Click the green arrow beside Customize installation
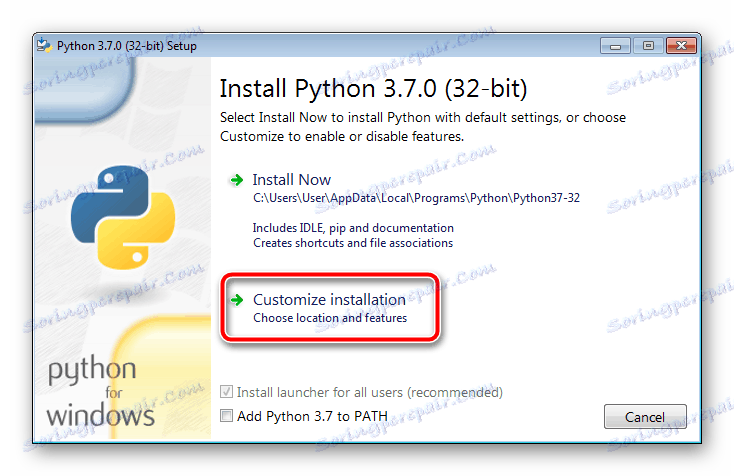 (x=237, y=300)
